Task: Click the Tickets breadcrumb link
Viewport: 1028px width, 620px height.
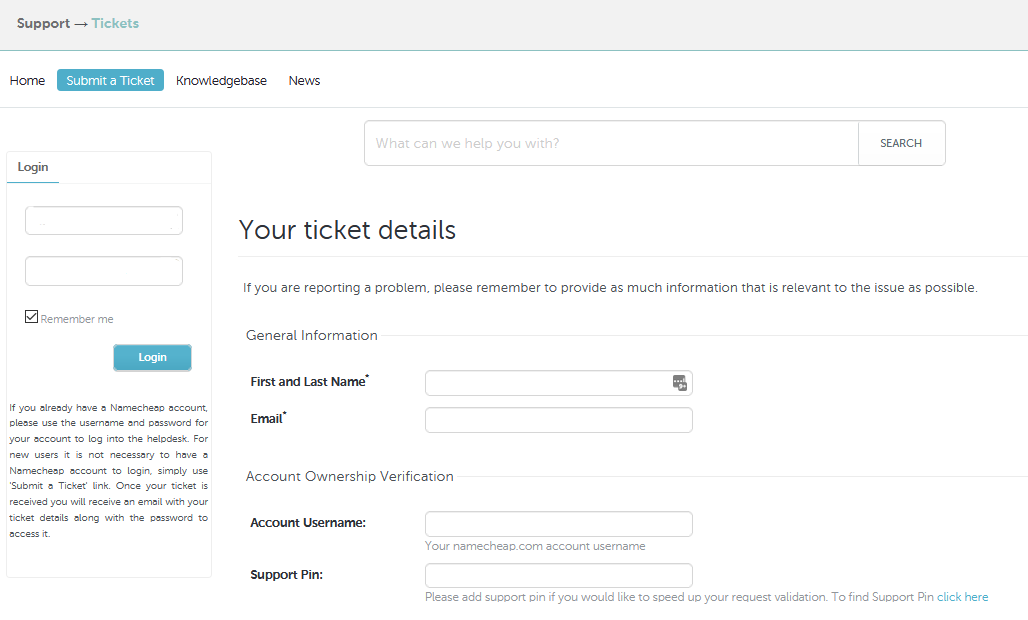Action: pos(115,24)
